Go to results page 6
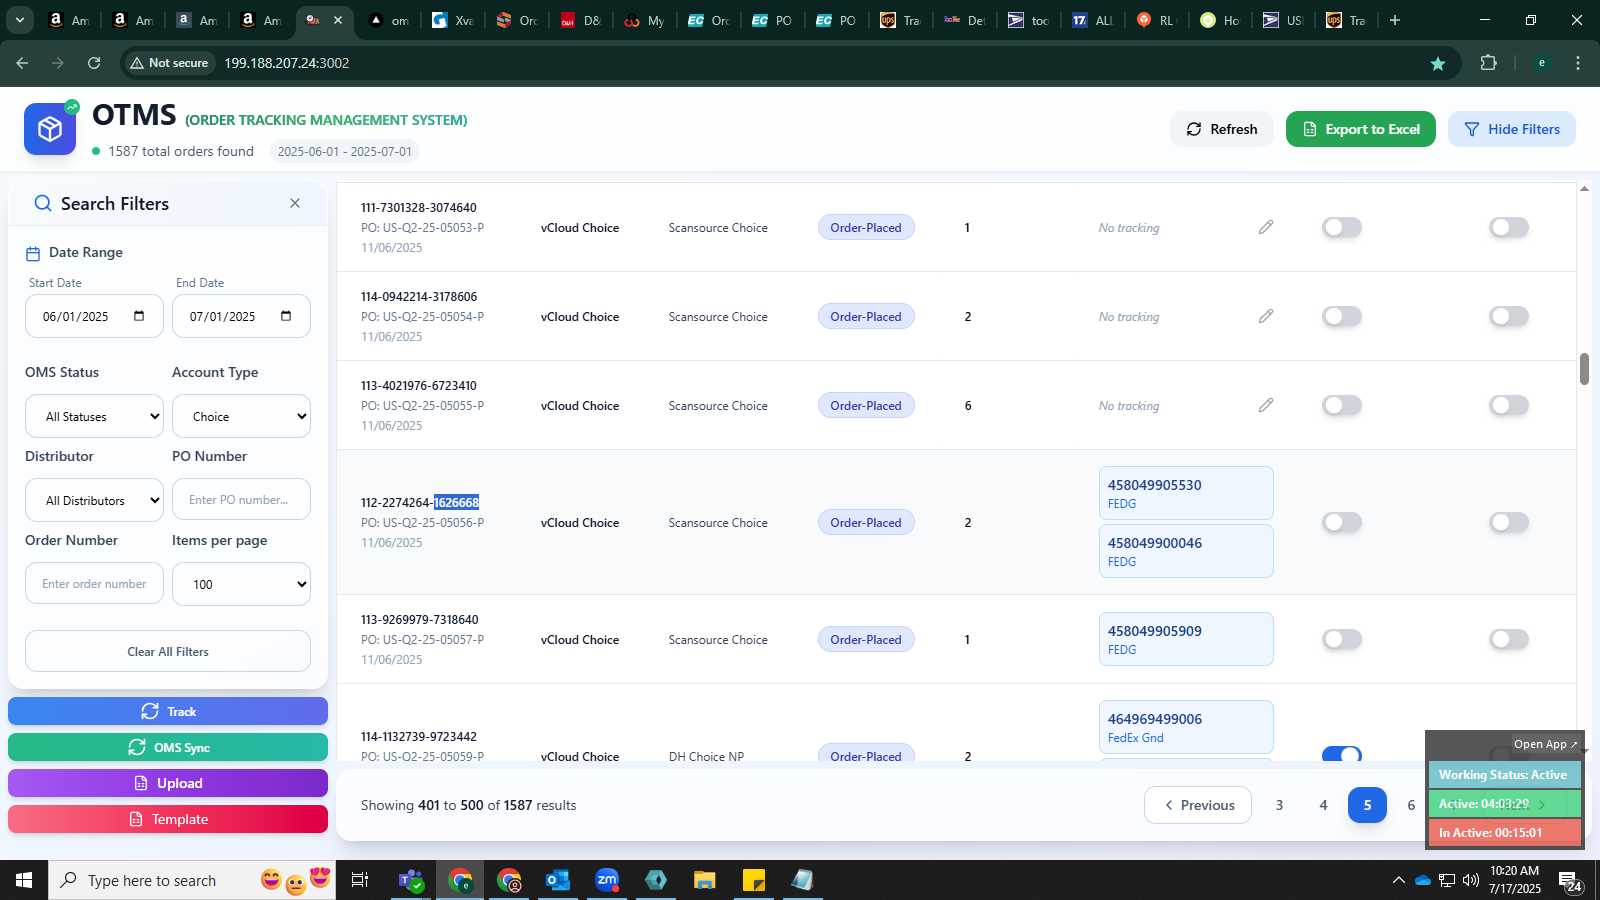Screen dimensions: 1600x900 pyautogui.click(x=1411, y=805)
